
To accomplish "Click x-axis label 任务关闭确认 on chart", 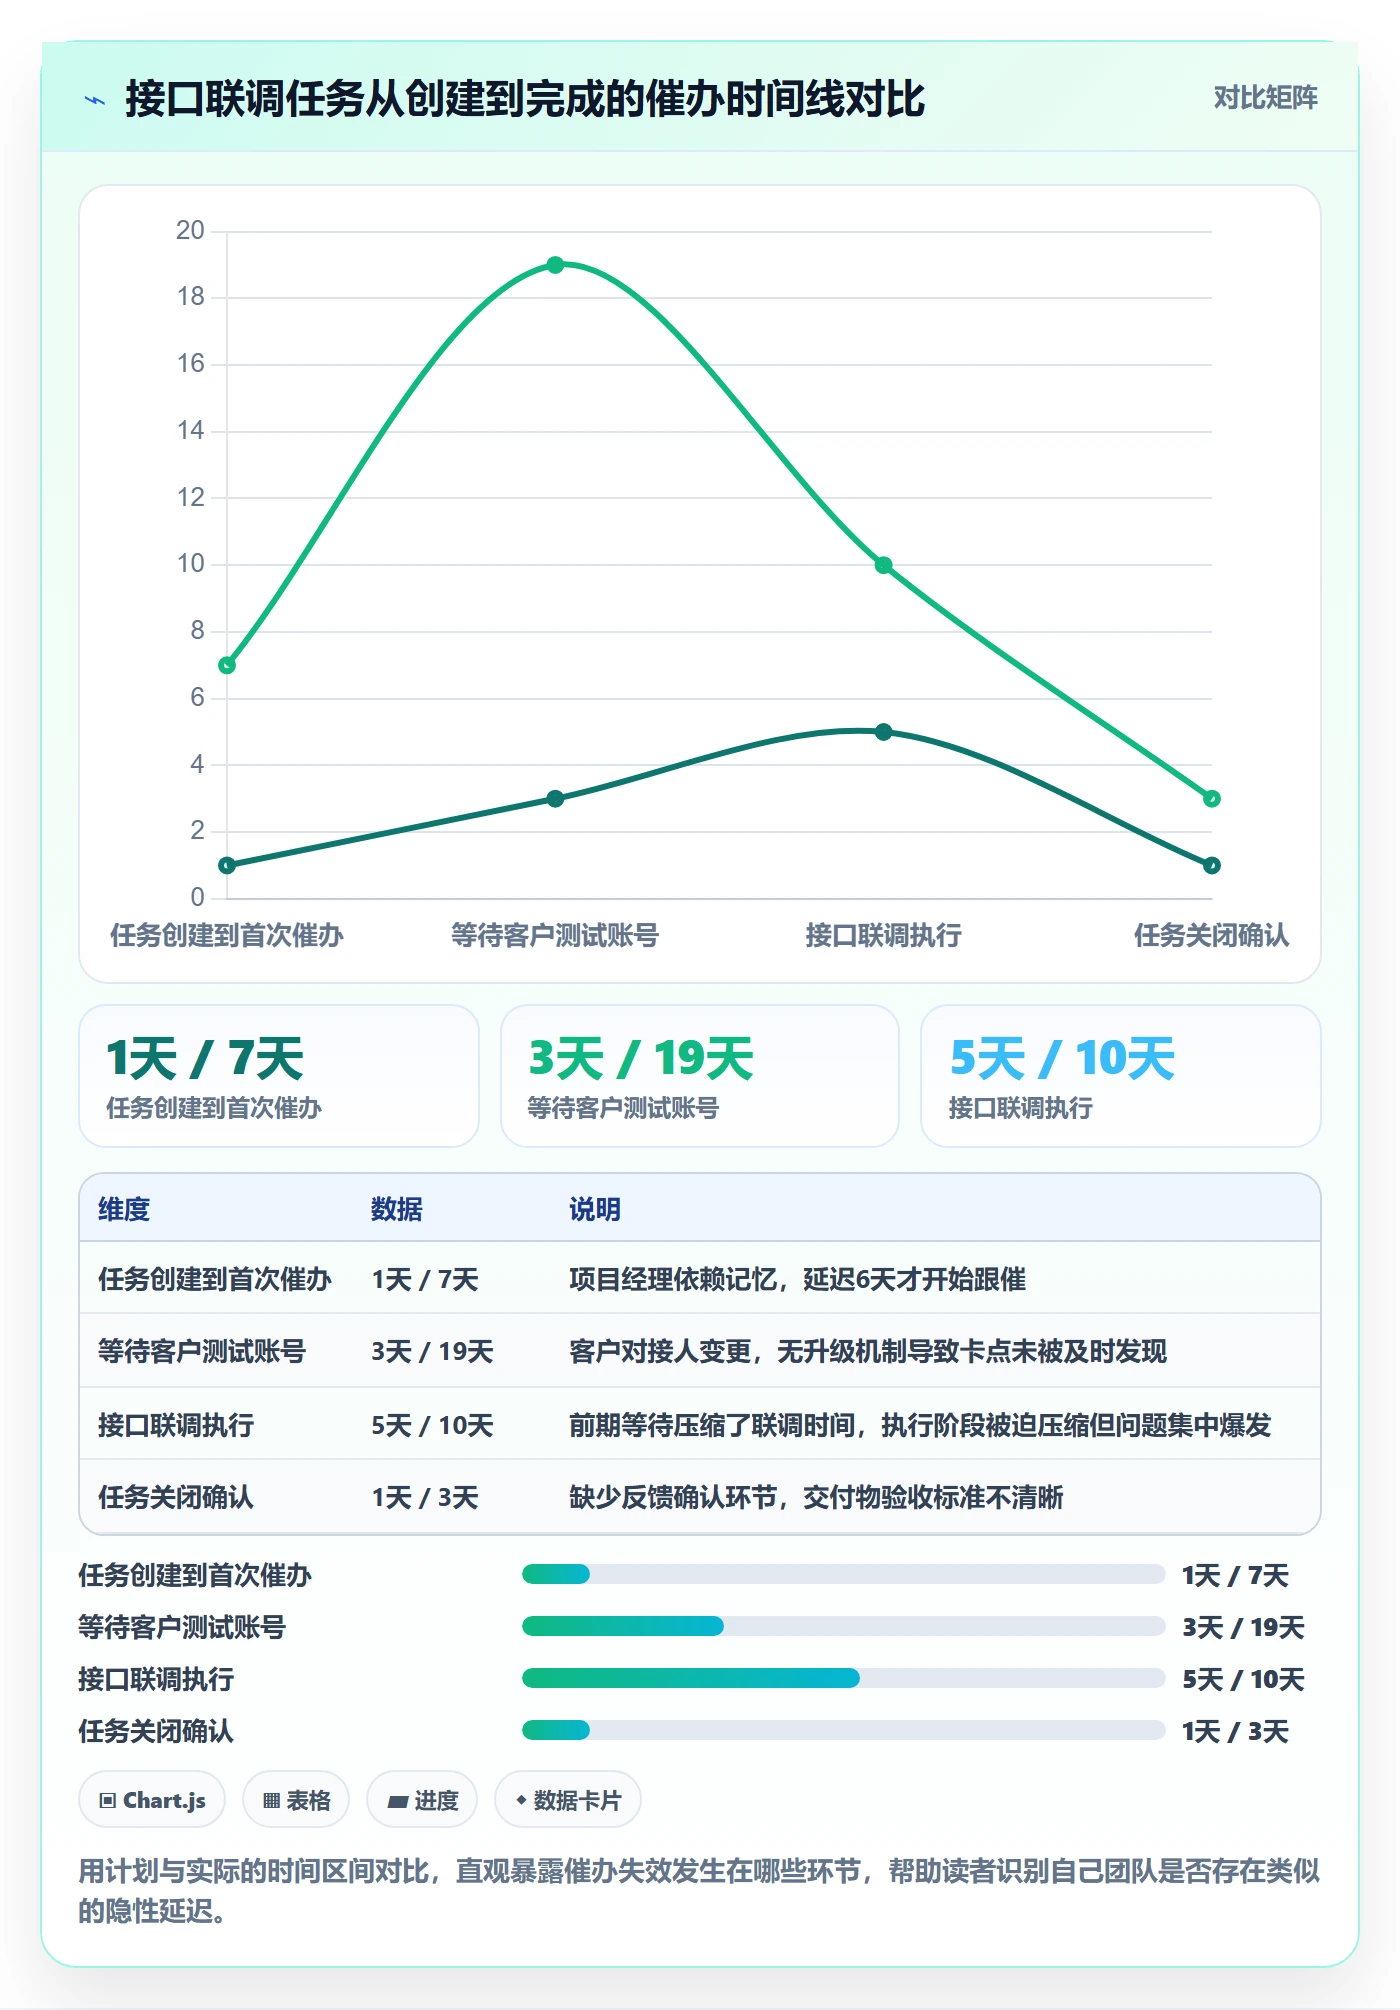I will coord(1211,935).
